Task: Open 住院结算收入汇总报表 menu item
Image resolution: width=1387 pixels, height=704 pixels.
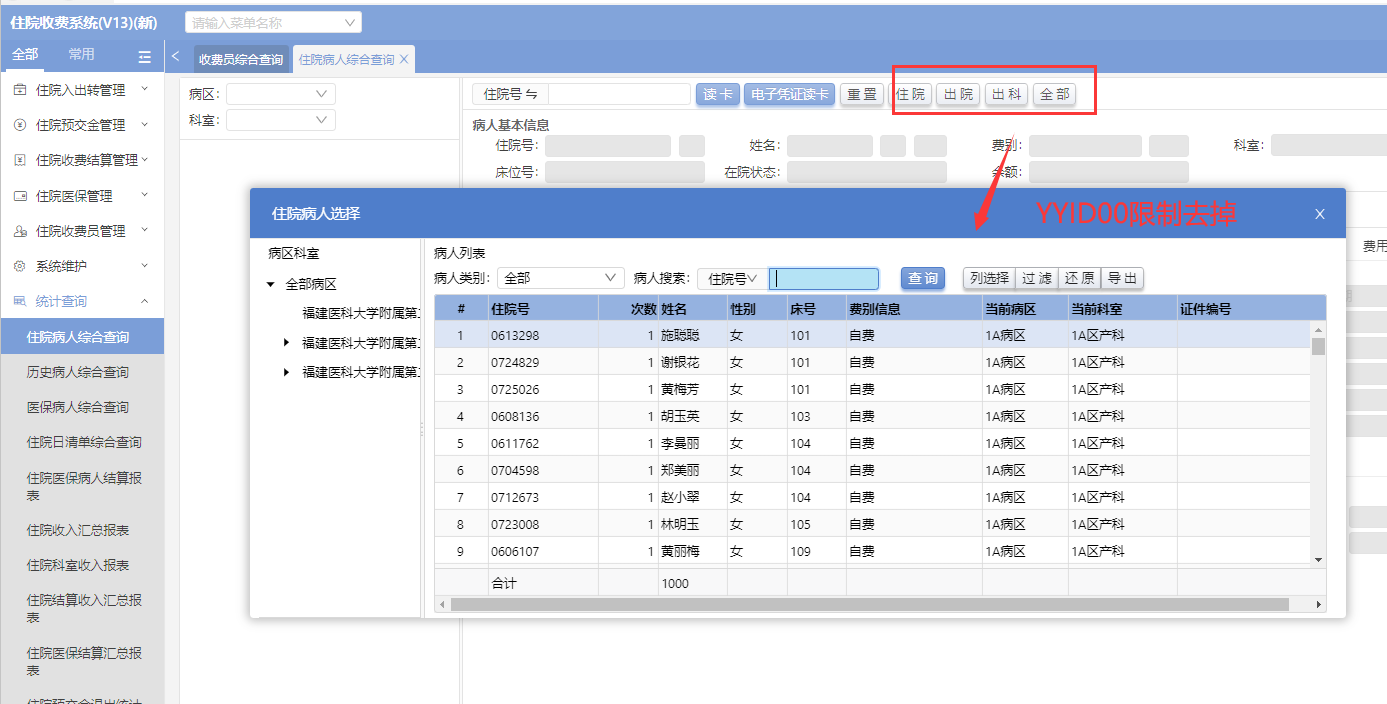Action: point(84,609)
